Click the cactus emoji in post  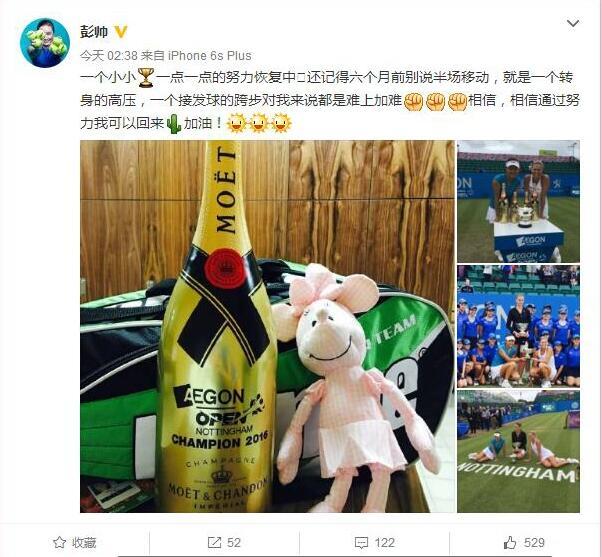tap(174, 124)
